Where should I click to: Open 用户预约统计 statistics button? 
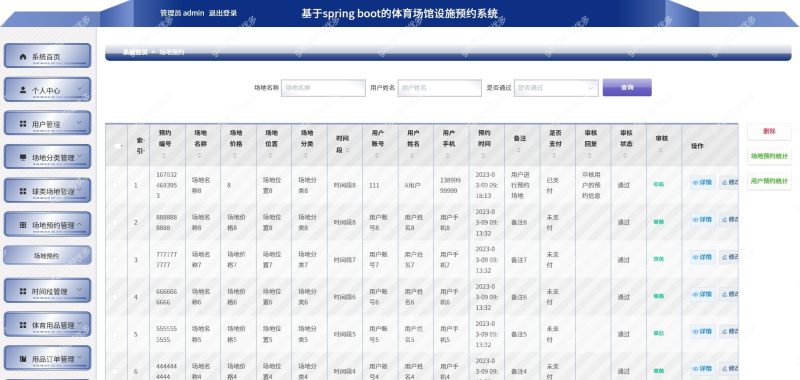click(769, 181)
